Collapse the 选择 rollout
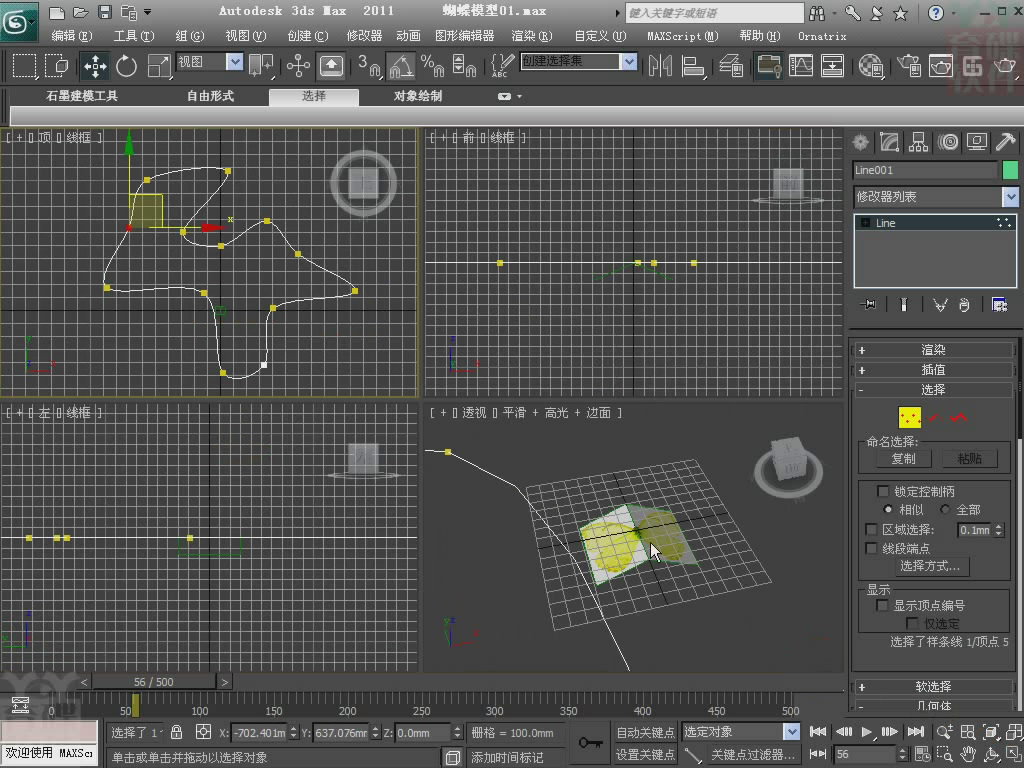Screen dimensions: 1024x768 tap(933, 390)
